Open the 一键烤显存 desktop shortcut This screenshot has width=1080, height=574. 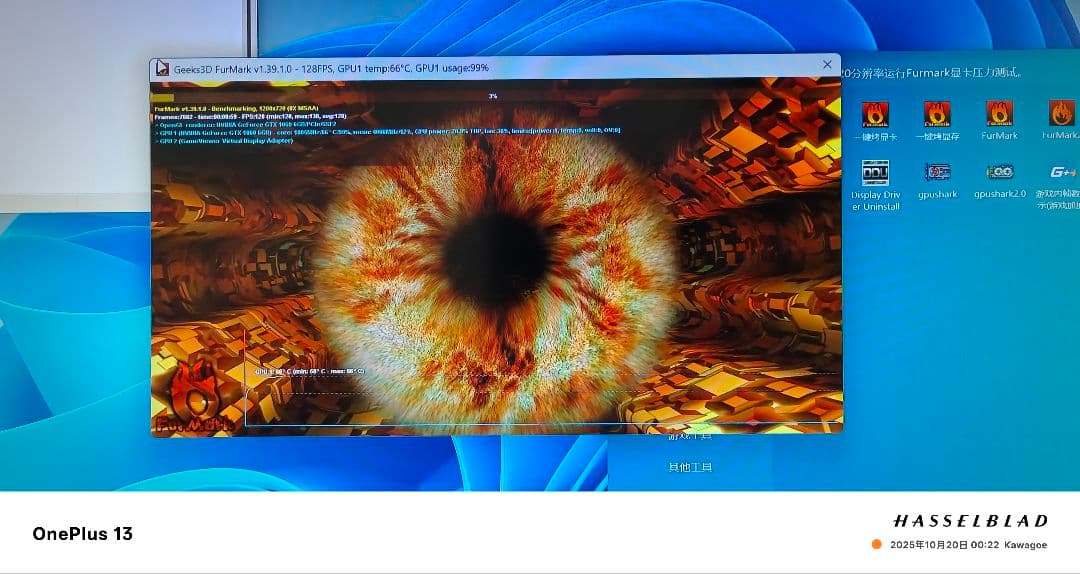(937, 117)
